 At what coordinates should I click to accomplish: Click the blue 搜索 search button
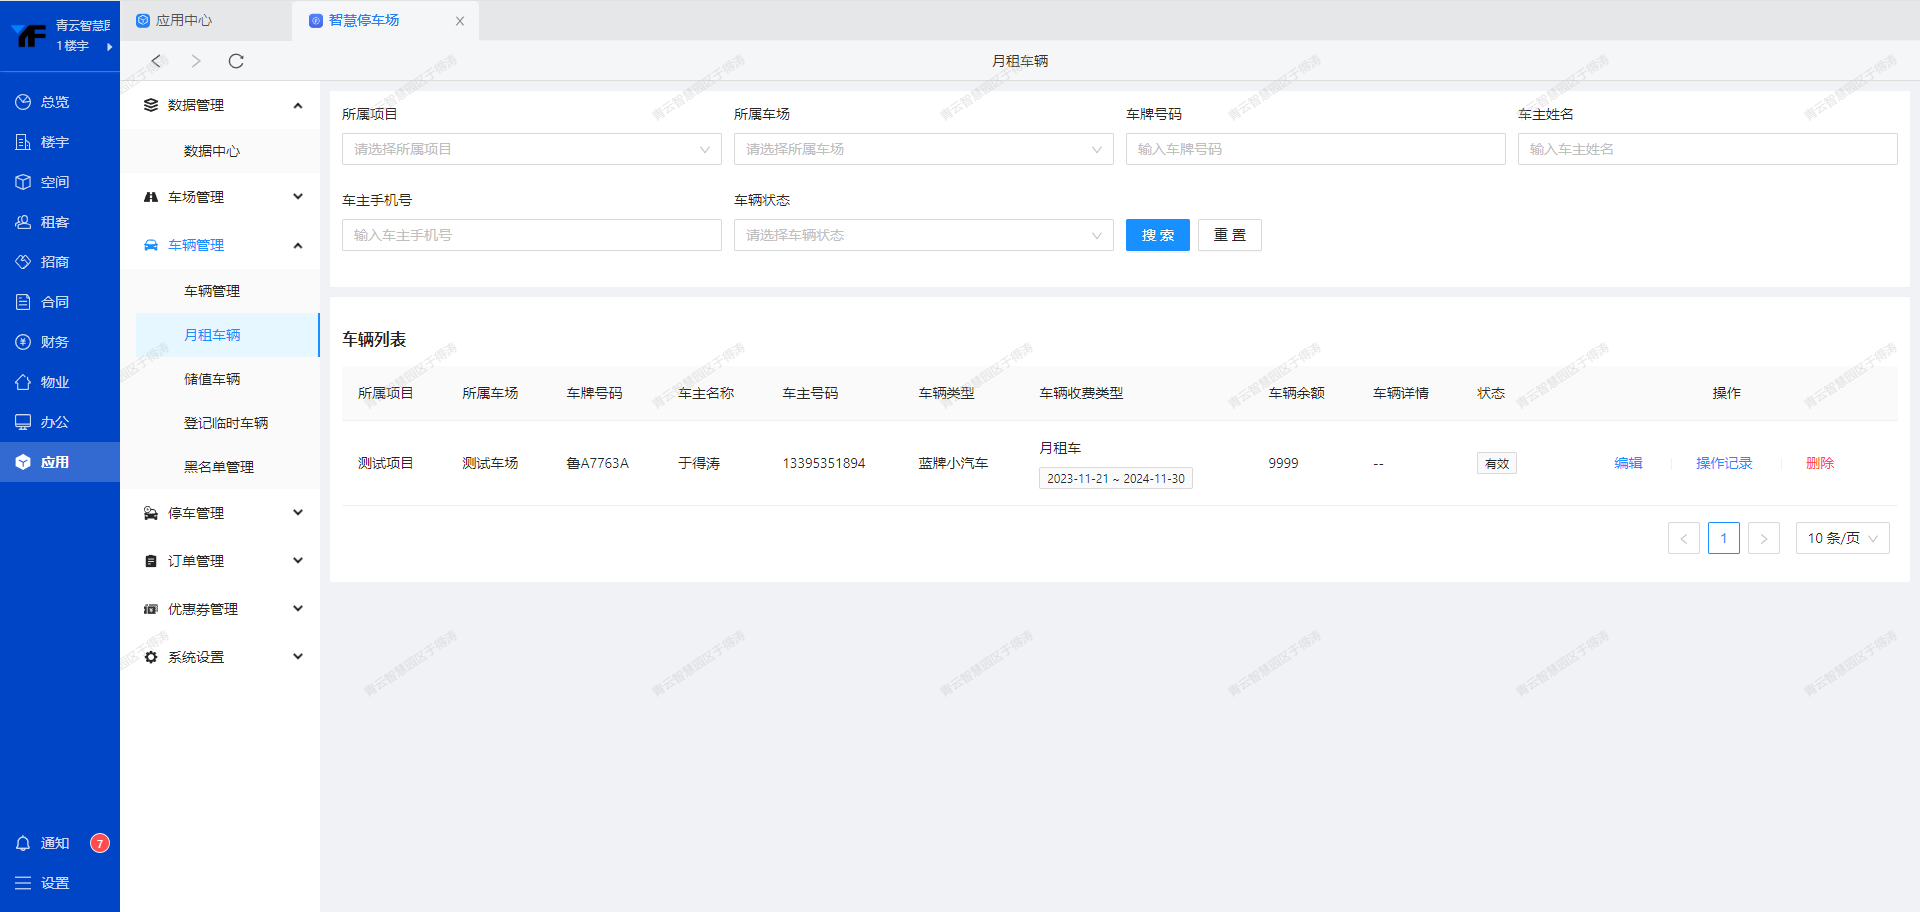tap(1157, 235)
